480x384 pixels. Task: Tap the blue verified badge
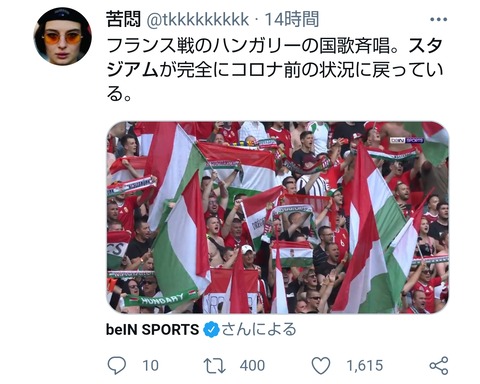pyautogui.click(x=211, y=330)
